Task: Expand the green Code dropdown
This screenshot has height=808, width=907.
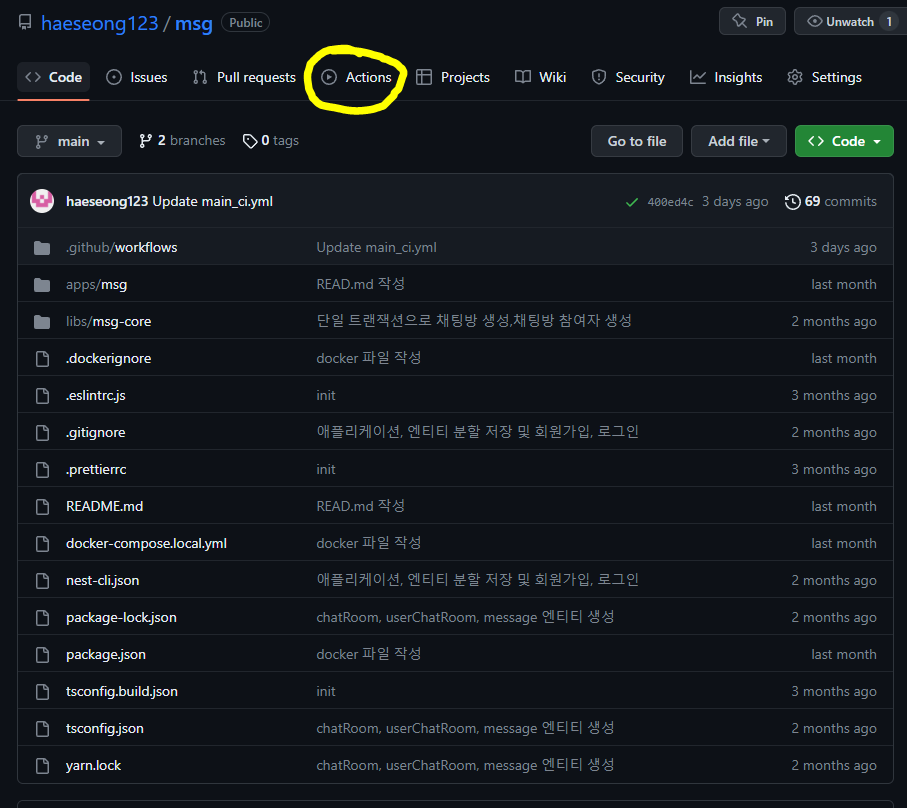Action: click(x=844, y=141)
